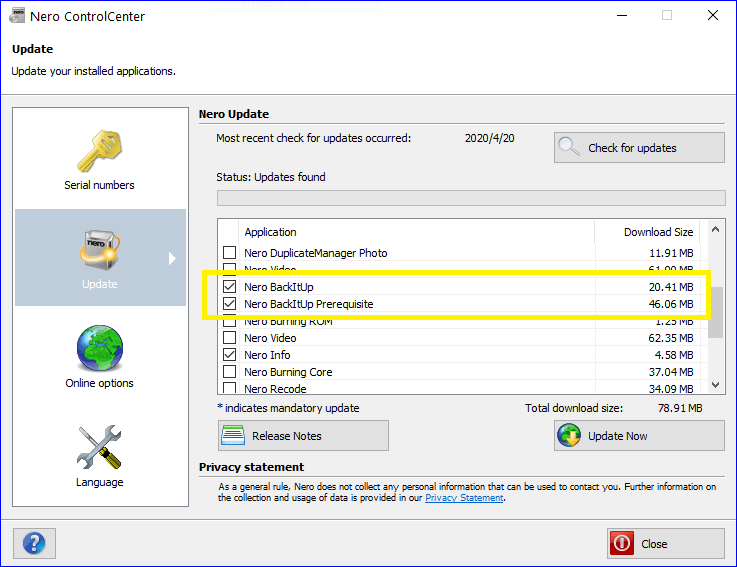
Task: Select the Nero BackItUp Prerequisite row text
Action: (308, 304)
